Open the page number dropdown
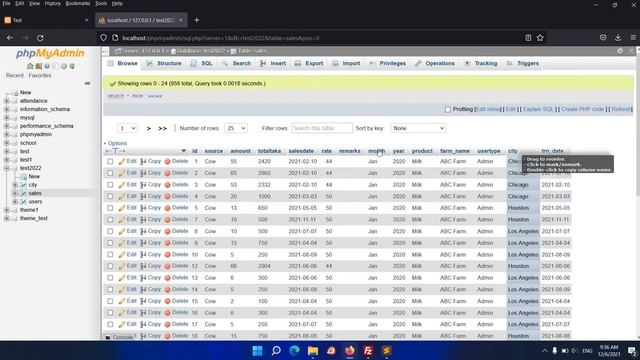The image size is (640, 360). (127, 128)
